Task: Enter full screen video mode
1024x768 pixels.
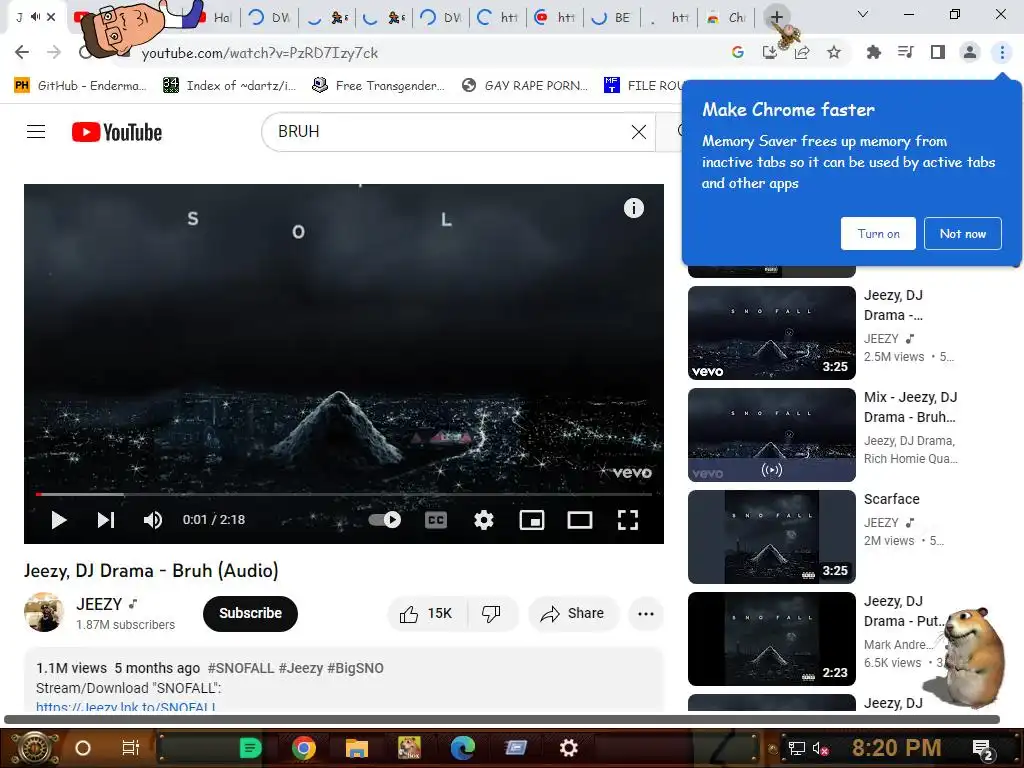Action: [628, 520]
